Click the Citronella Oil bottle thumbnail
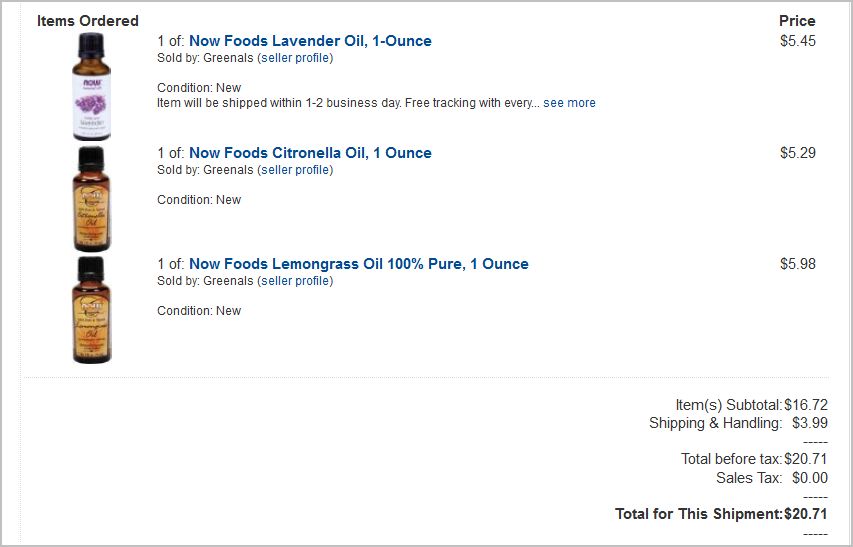Screen dimensions: 853x547 click(x=91, y=199)
